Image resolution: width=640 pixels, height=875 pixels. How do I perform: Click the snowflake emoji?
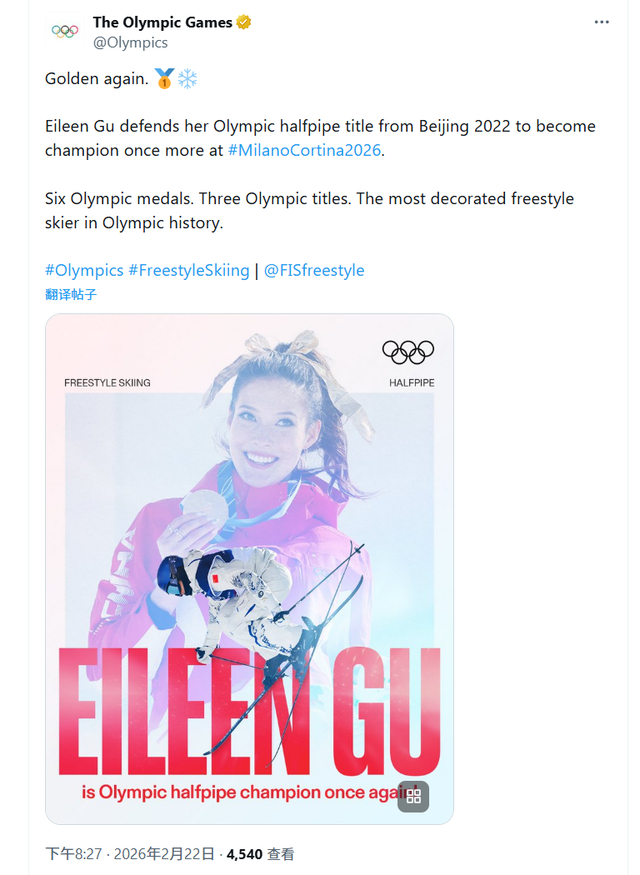click(x=187, y=79)
